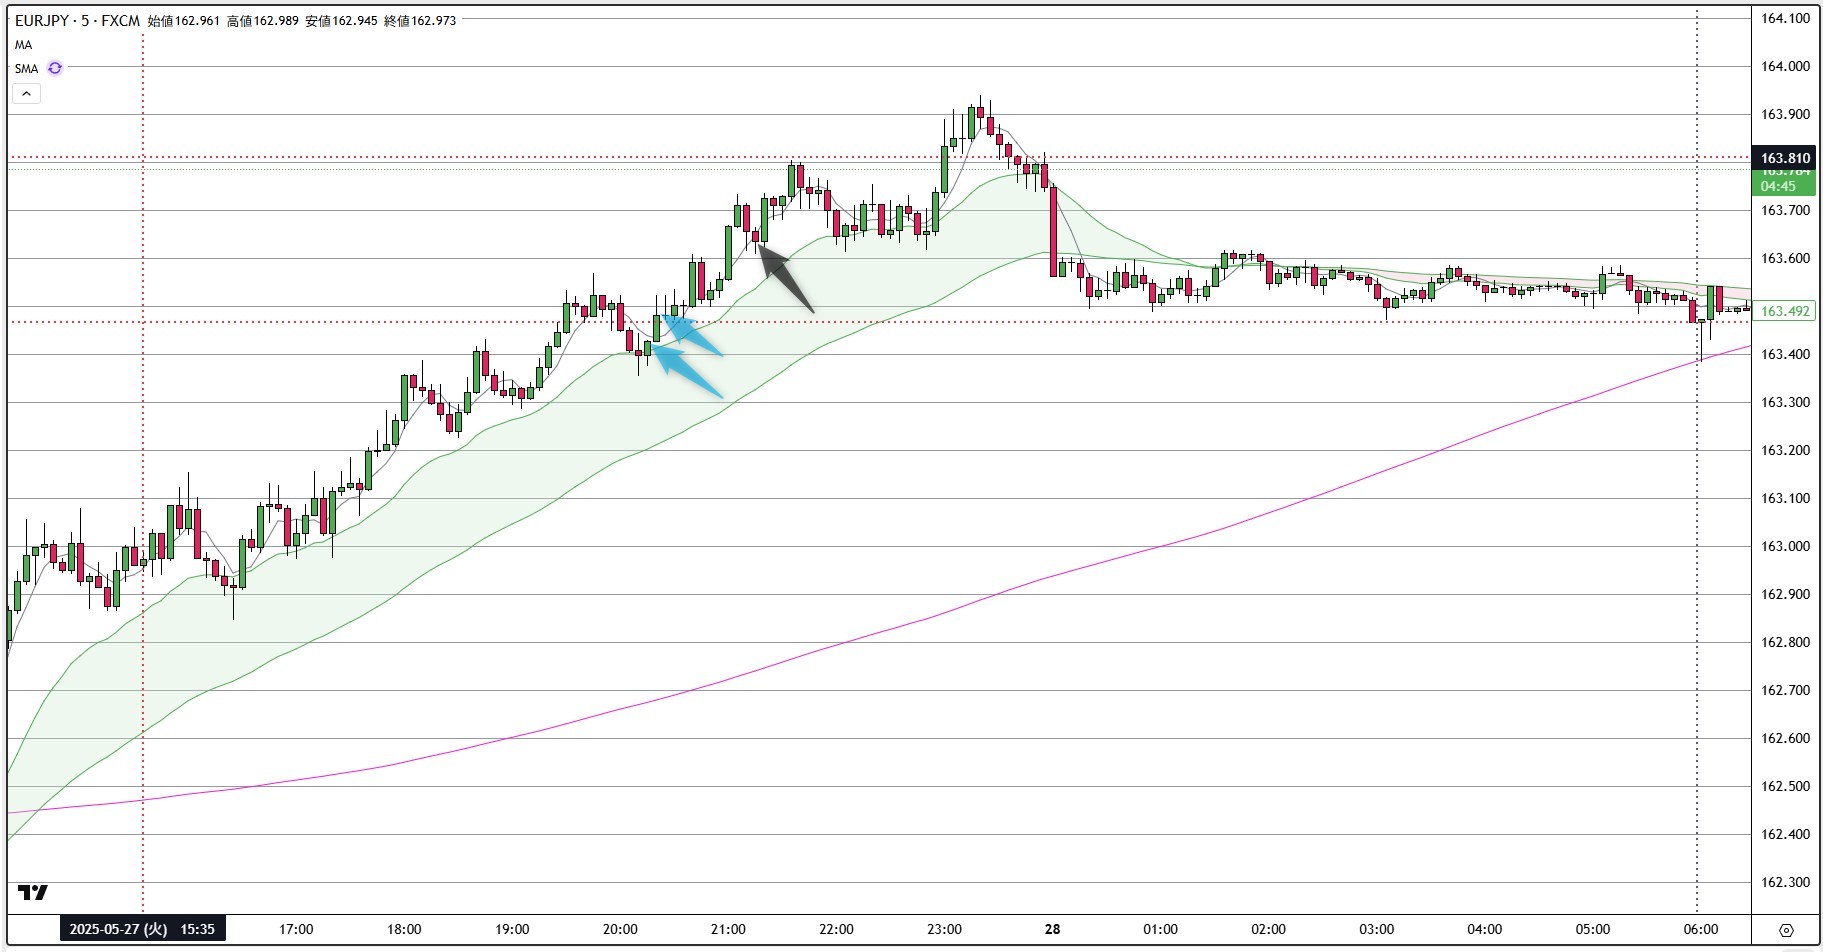Viewport: 1823px width, 952px height.
Task: Click the 162.500 price scale label
Action: 1785,786
